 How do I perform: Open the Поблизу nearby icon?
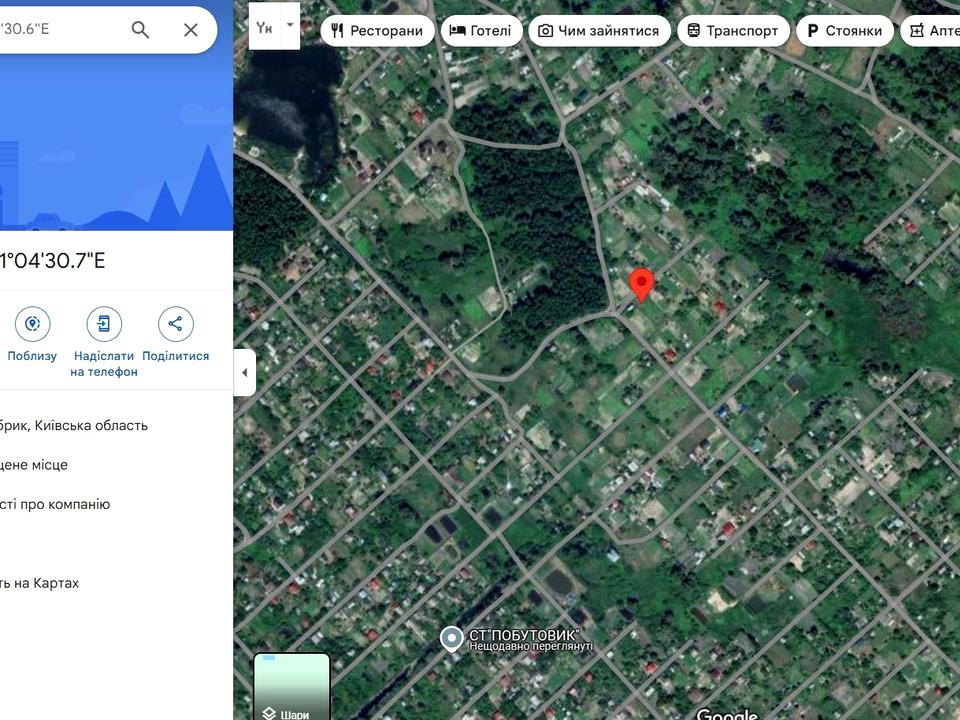click(x=32, y=324)
